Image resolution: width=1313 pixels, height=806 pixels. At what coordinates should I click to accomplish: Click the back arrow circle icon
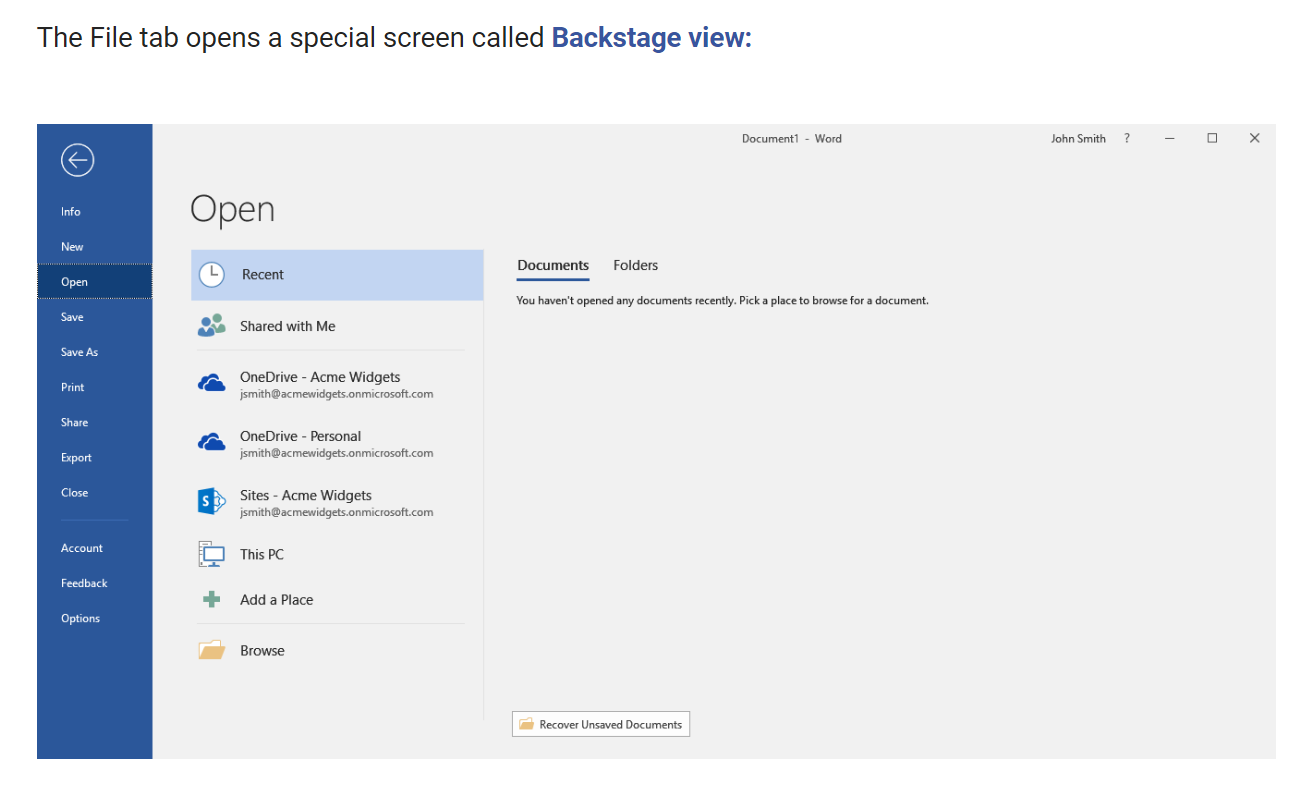pyautogui.click(x=77, y=160)
